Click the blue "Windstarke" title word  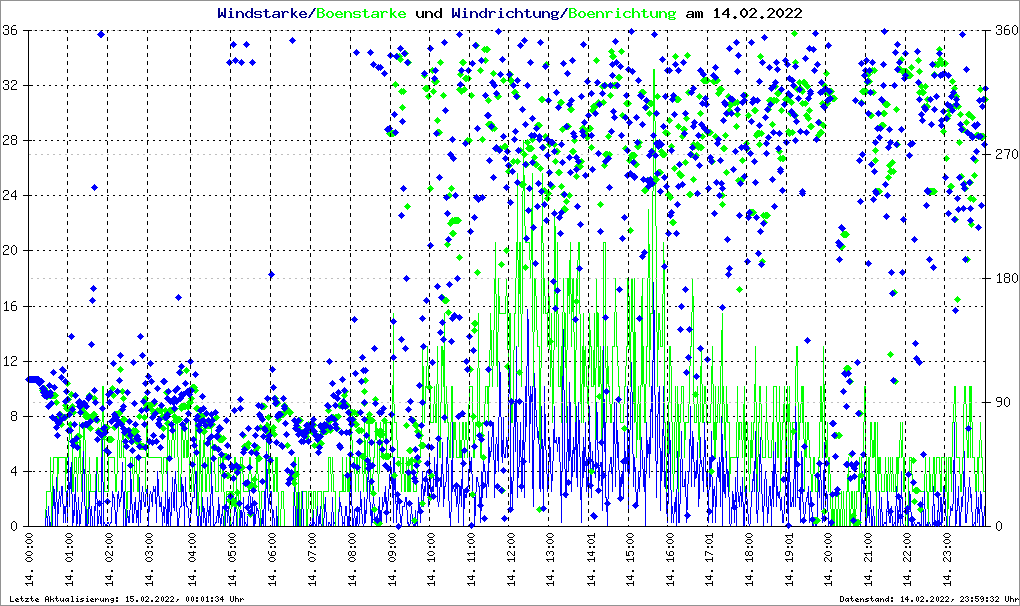264,13
